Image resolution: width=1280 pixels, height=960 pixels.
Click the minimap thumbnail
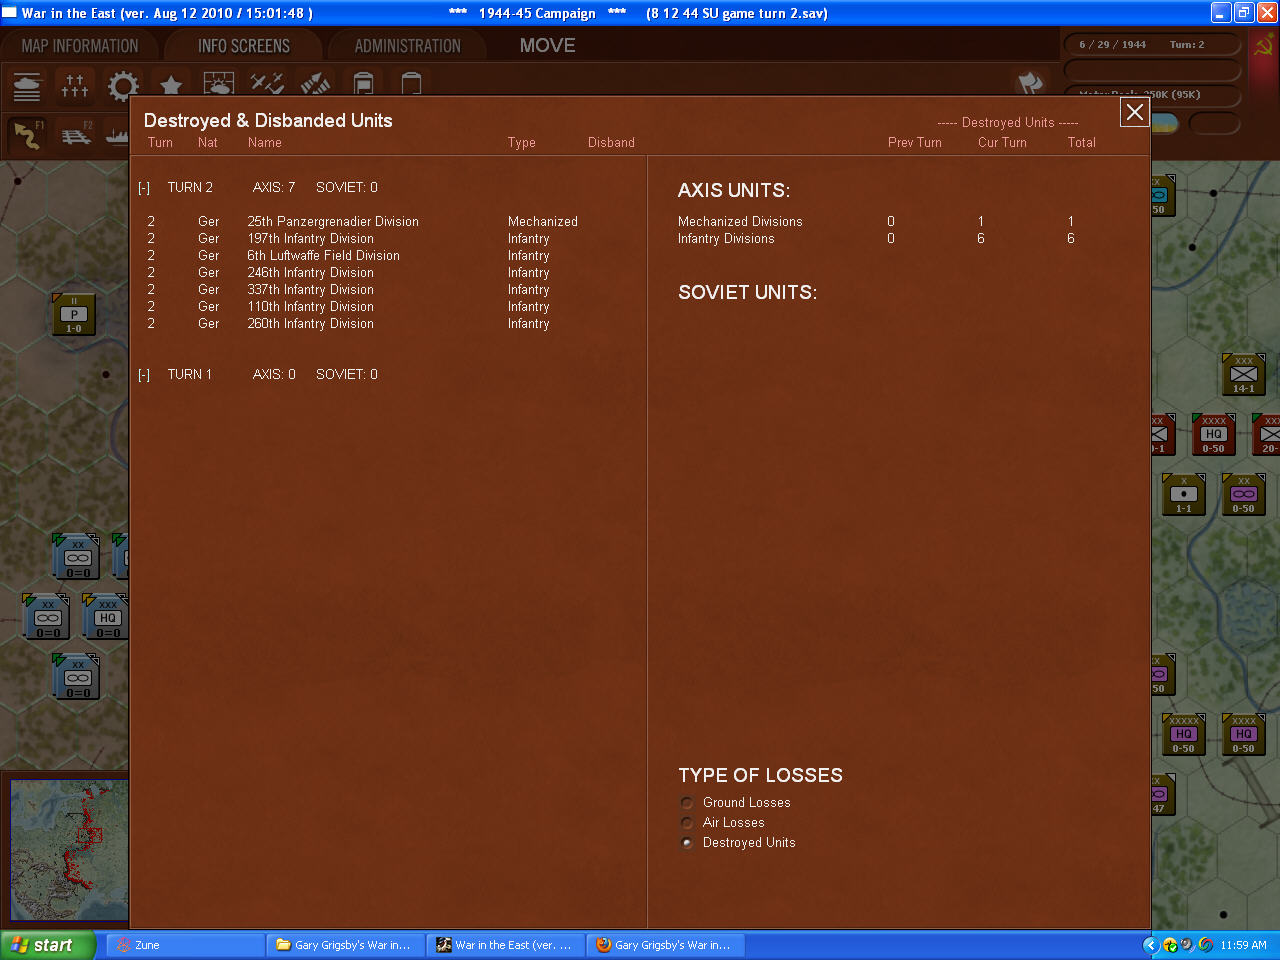click(x=69, y=850)
